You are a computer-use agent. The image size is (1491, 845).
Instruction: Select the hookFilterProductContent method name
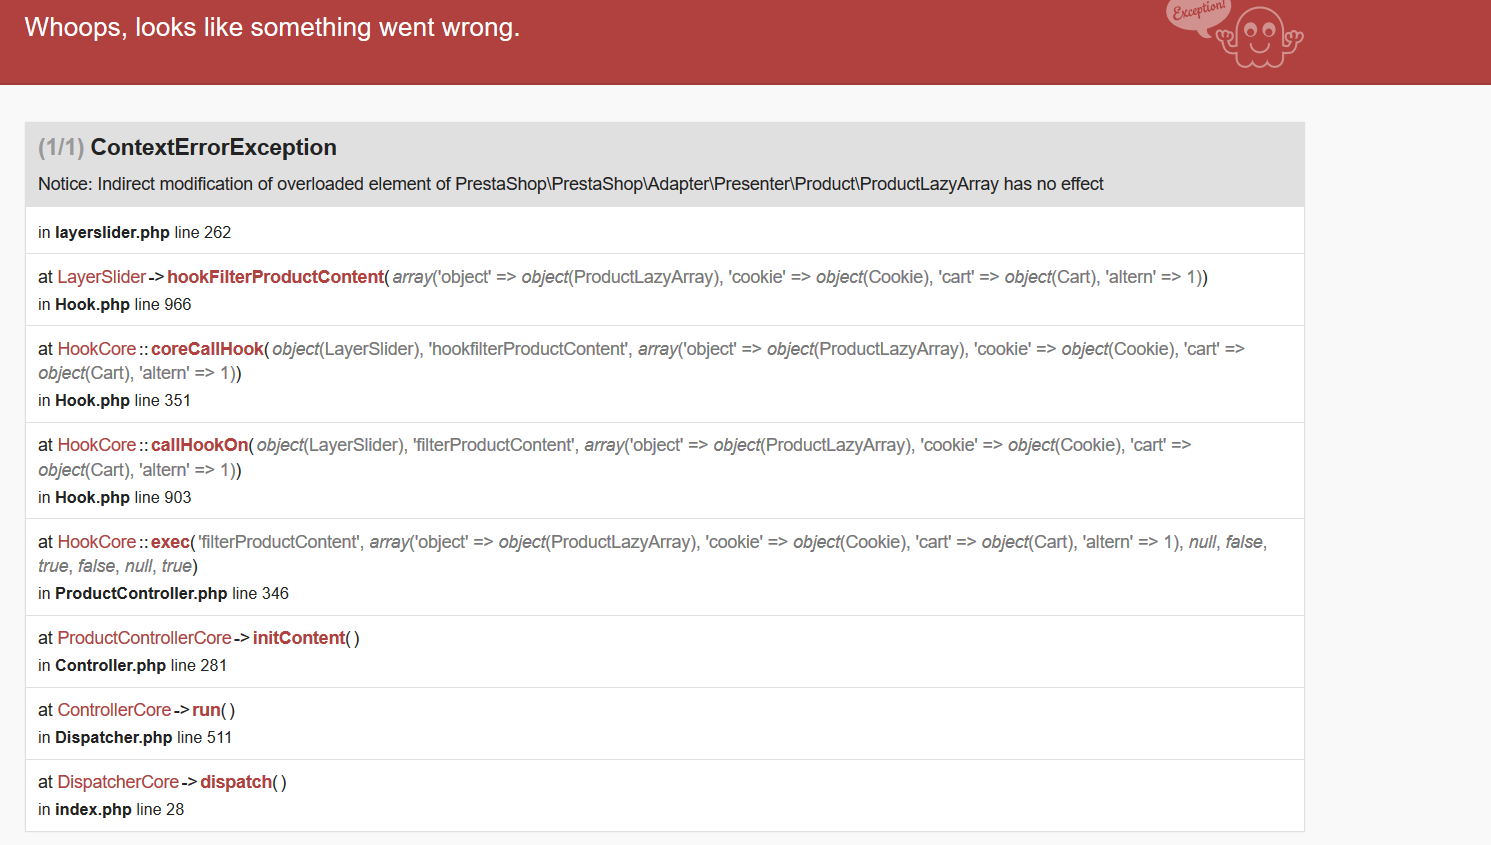(275, 277)
